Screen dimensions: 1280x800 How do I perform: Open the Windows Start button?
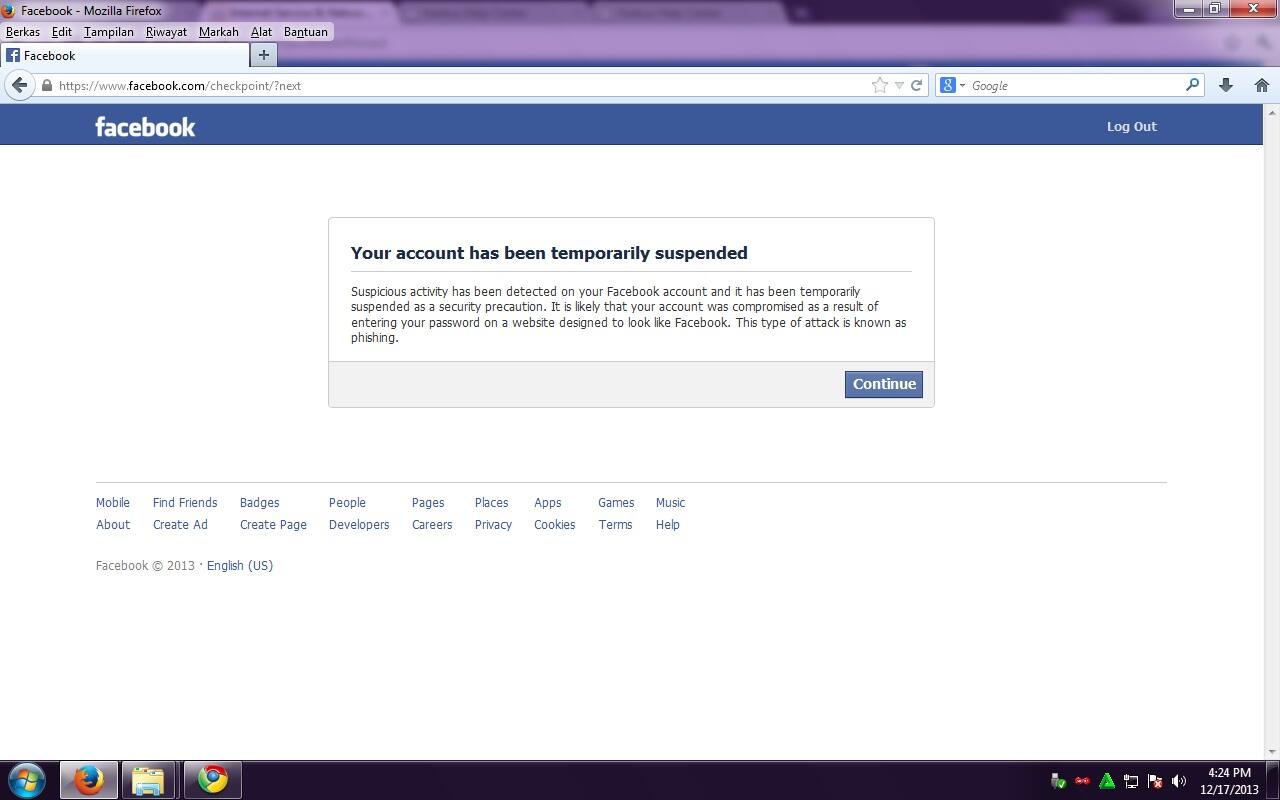[x=25, y=780]
